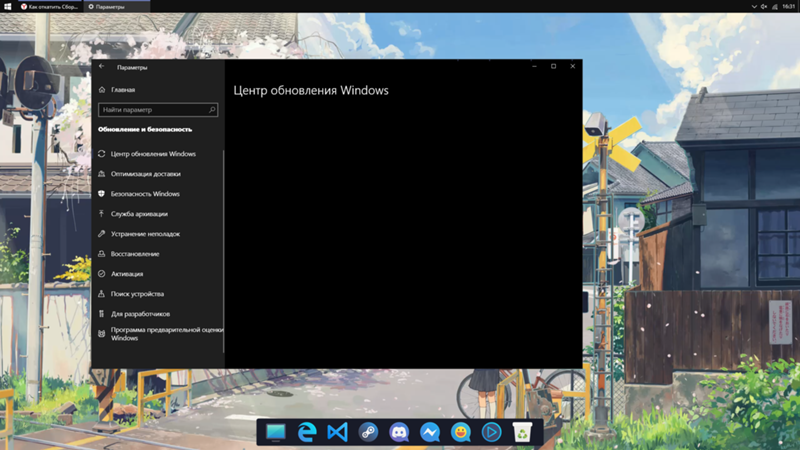Minimize the Параметры window
Image resolution: width=800 pixels, height=450 pixels.
tap(534, 66)
